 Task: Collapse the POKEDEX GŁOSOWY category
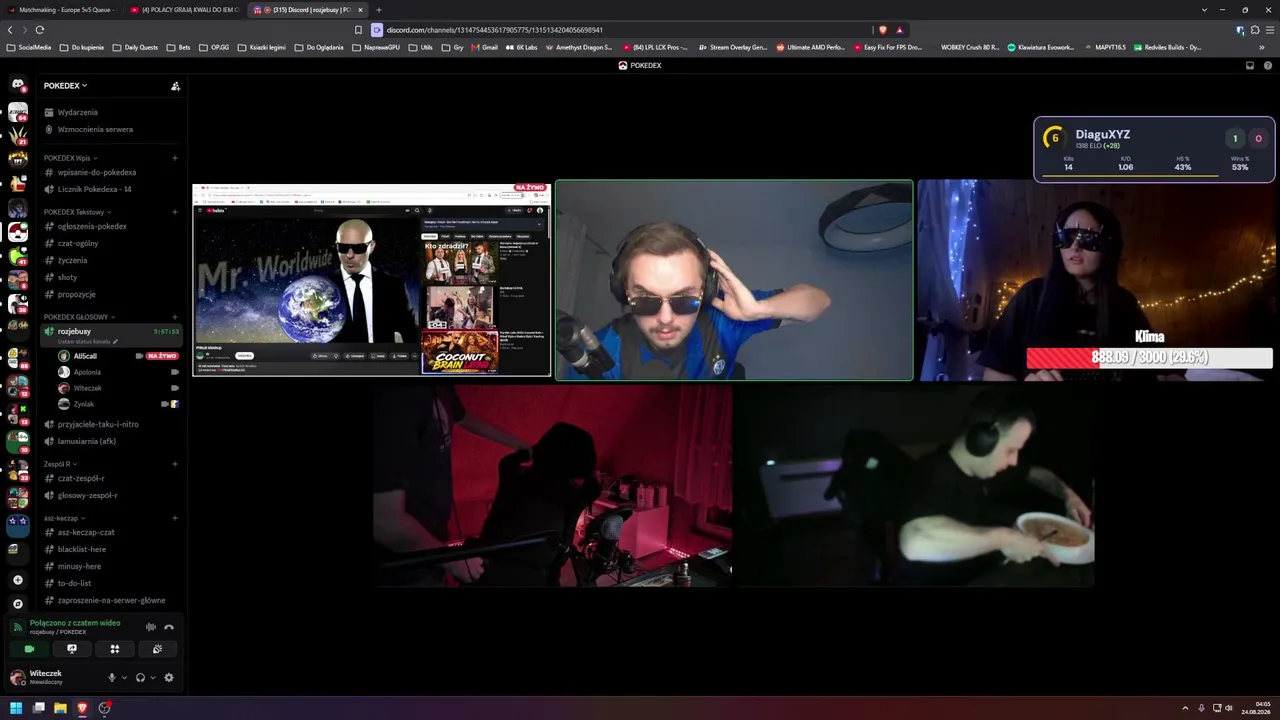[79, 317]
